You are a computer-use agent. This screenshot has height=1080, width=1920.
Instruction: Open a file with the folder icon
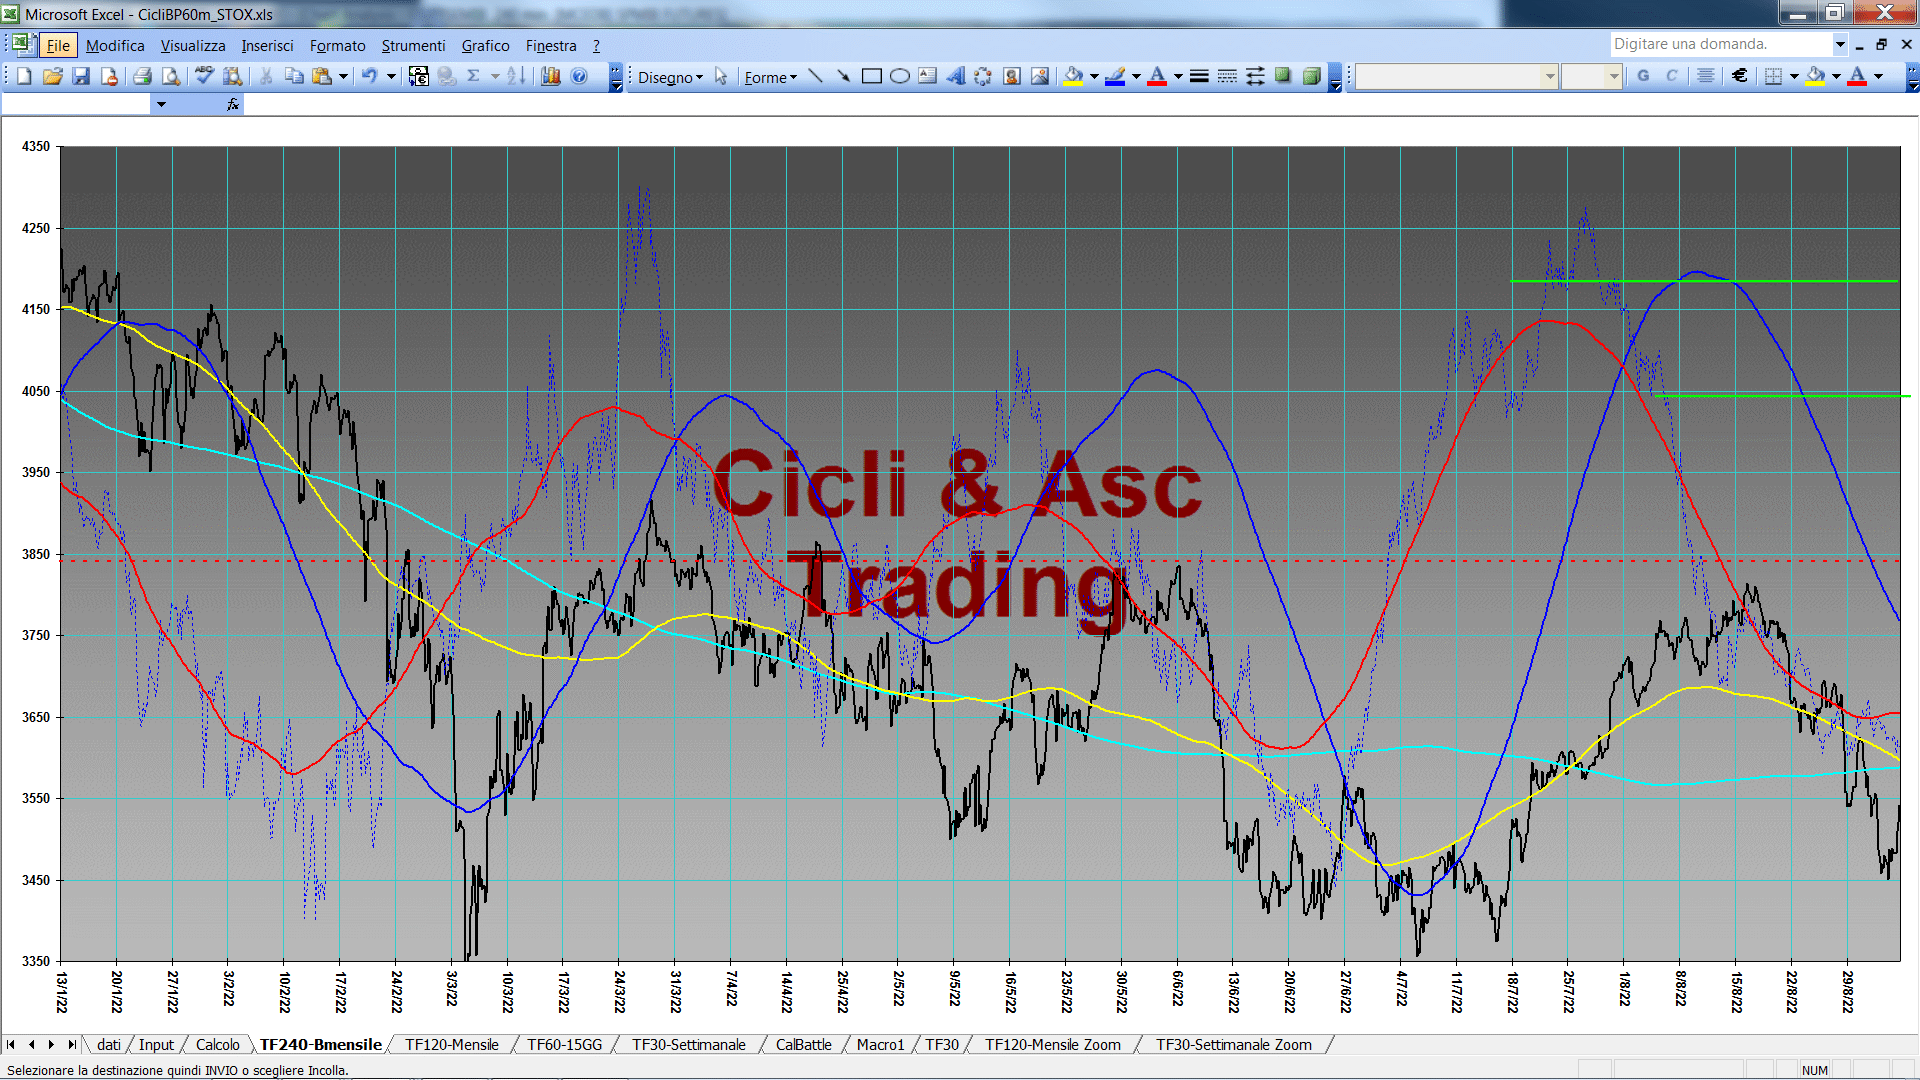(53, 76)
